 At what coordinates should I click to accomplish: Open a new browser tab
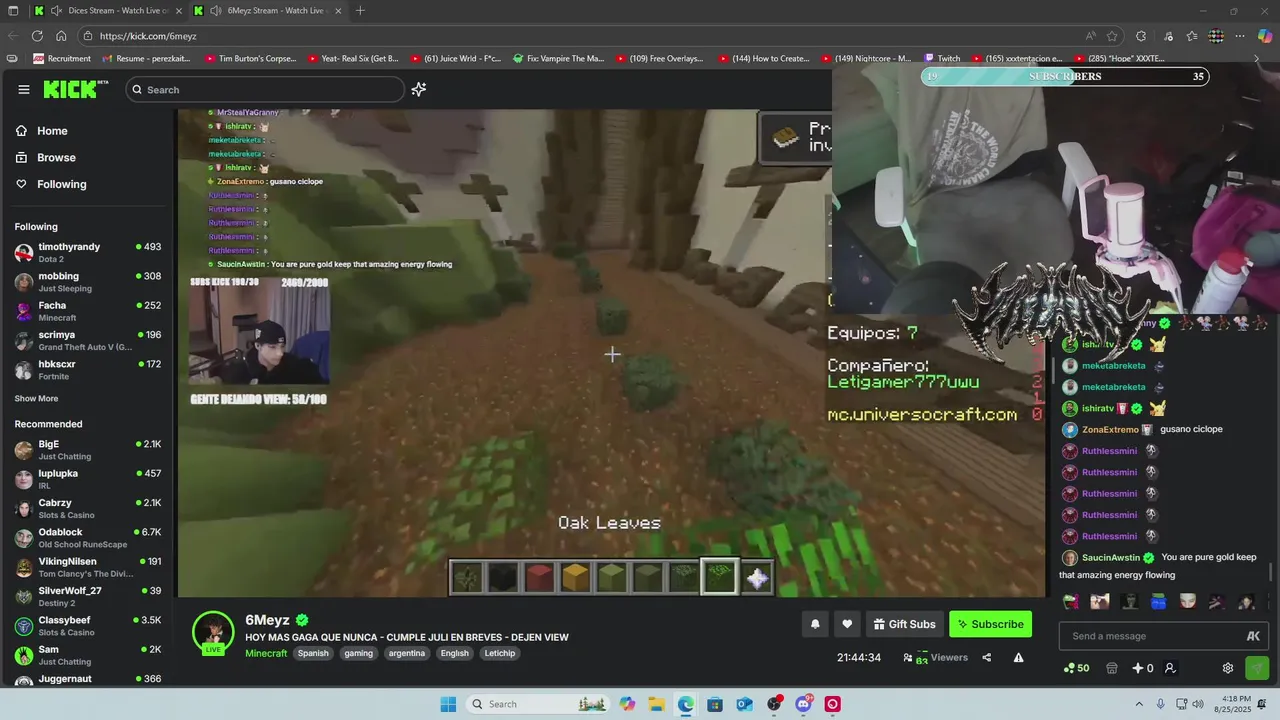[360, 10]
